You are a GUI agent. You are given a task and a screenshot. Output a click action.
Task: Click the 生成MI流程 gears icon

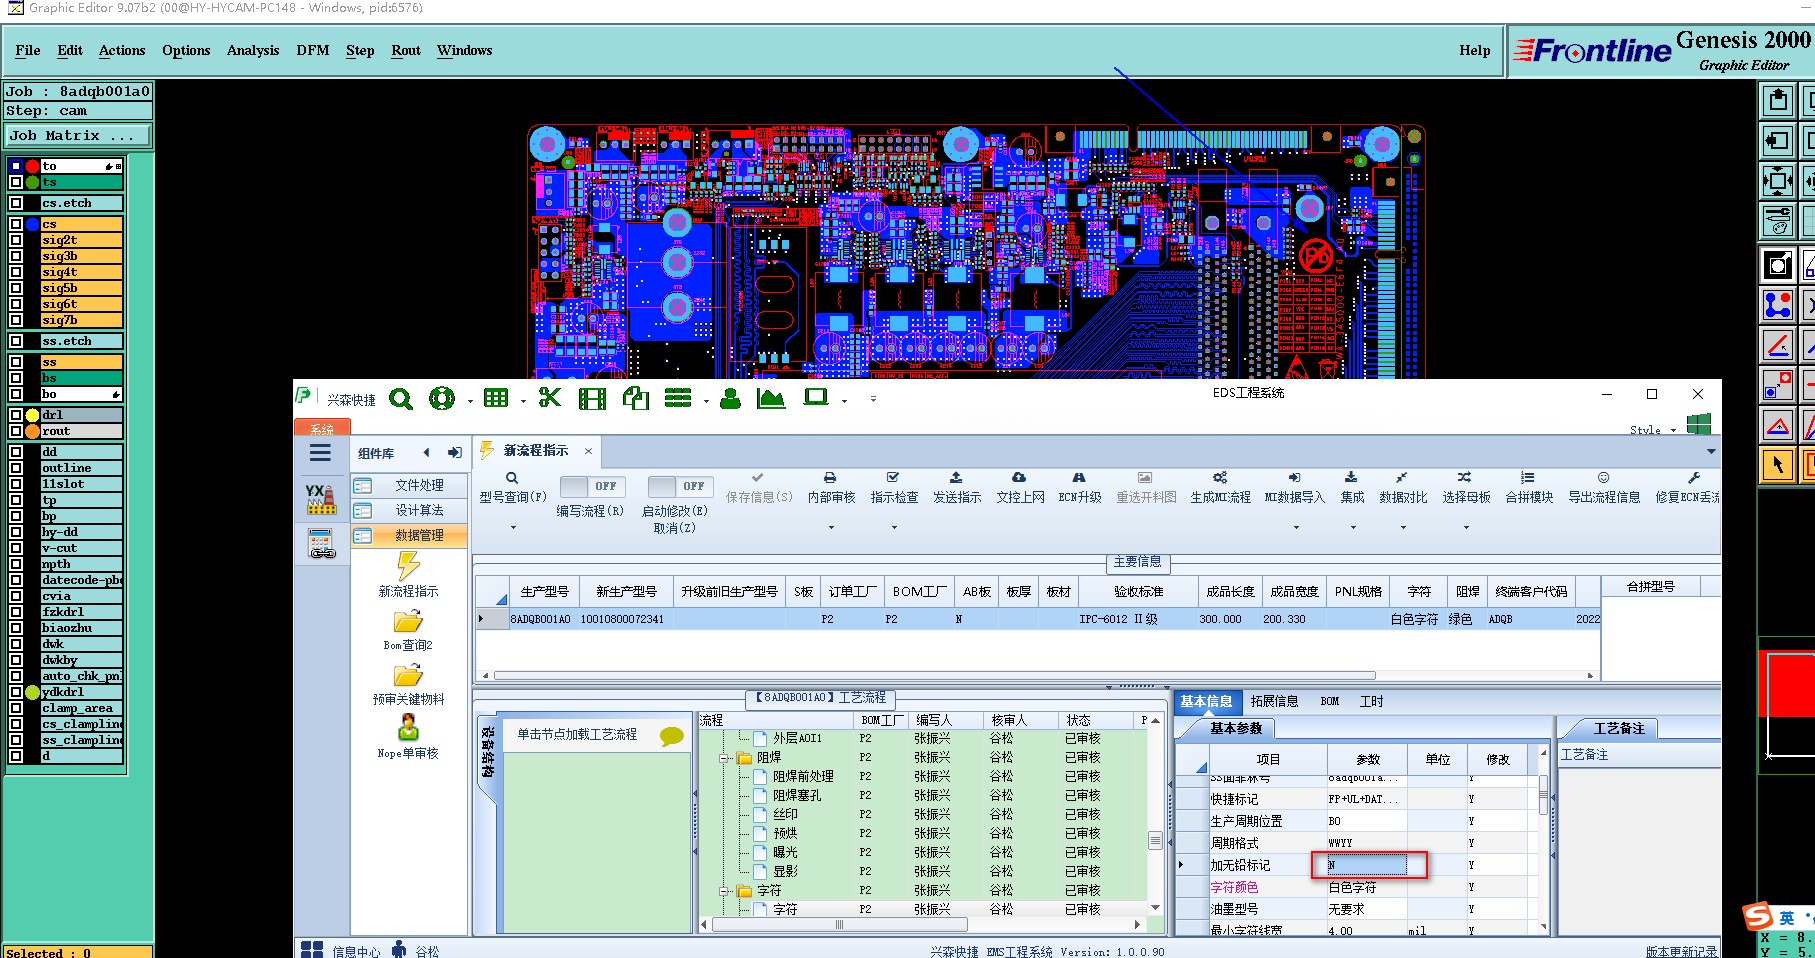(x=1219, y=478)
